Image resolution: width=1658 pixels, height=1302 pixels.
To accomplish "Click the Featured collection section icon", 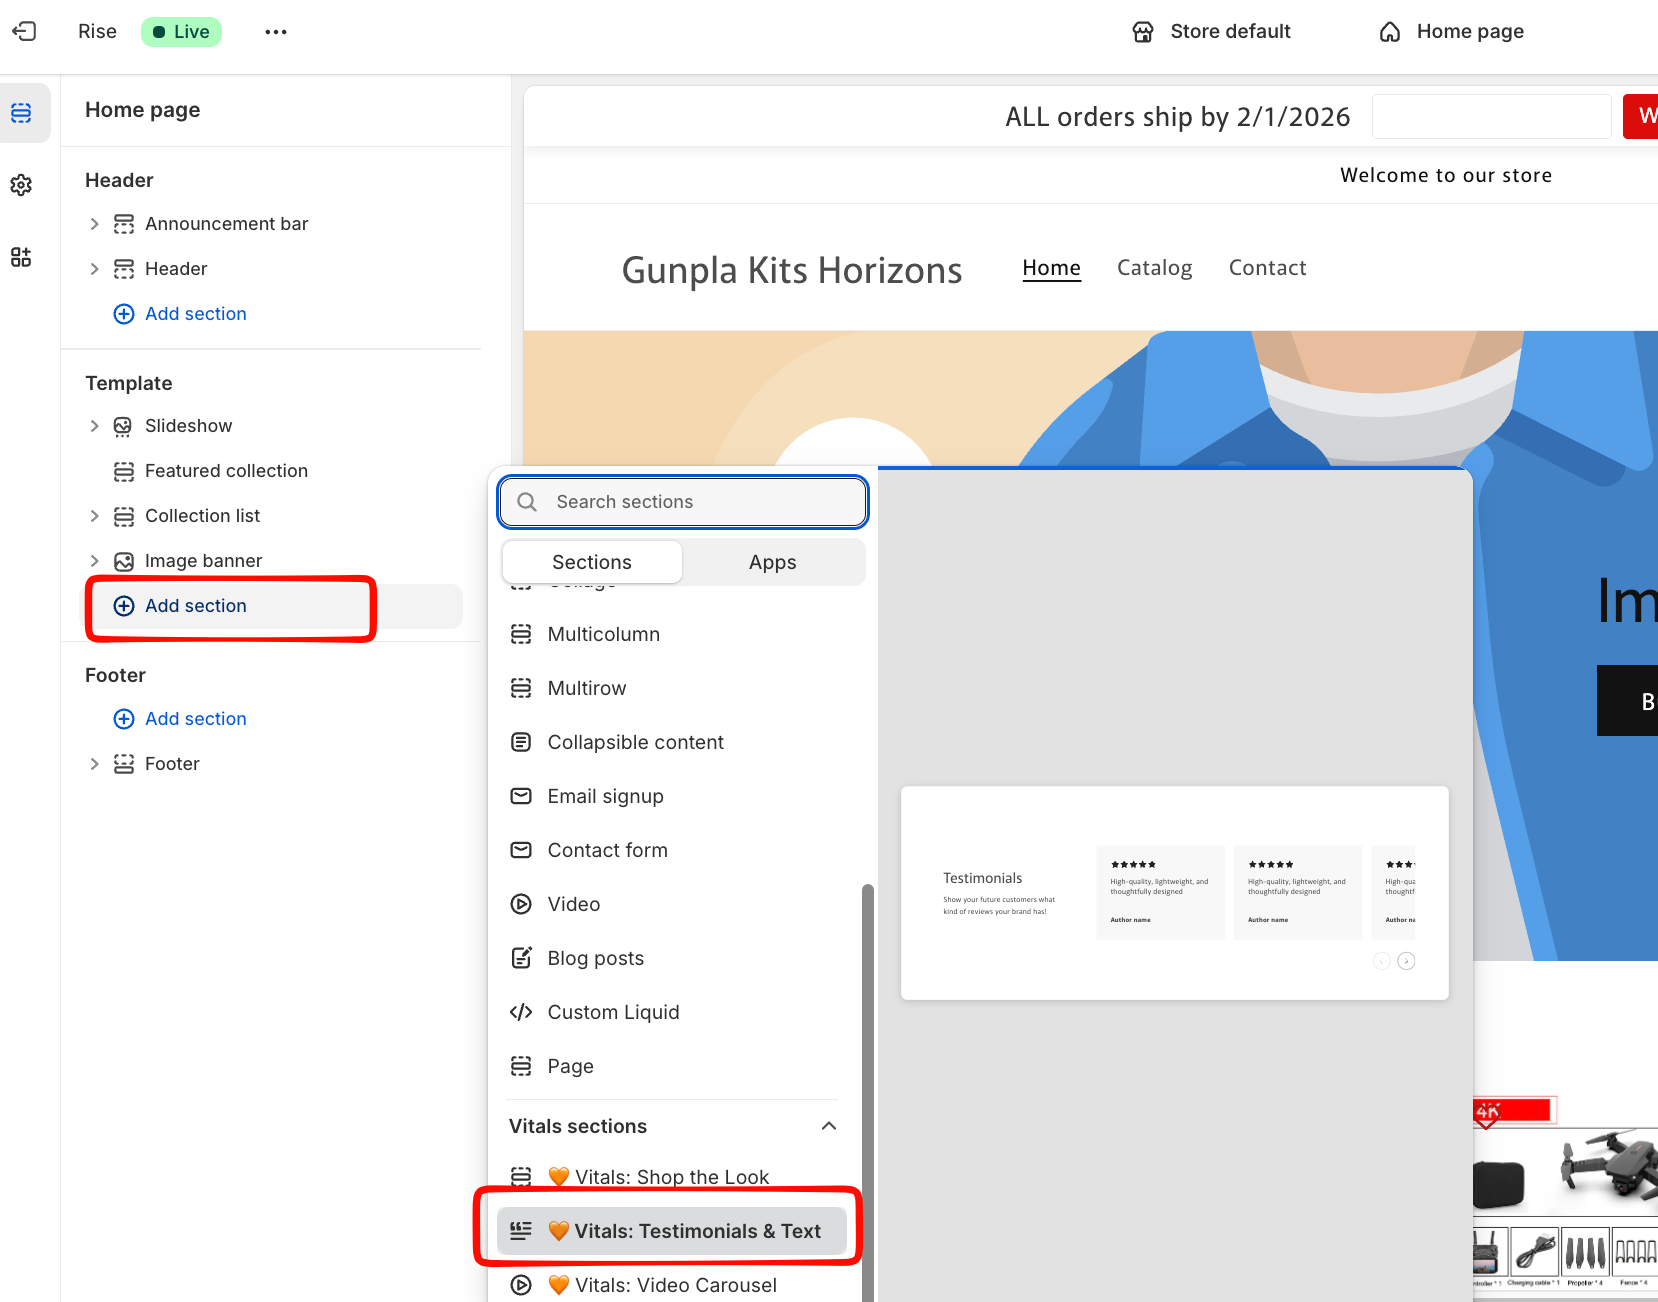I will coord(124,471).
